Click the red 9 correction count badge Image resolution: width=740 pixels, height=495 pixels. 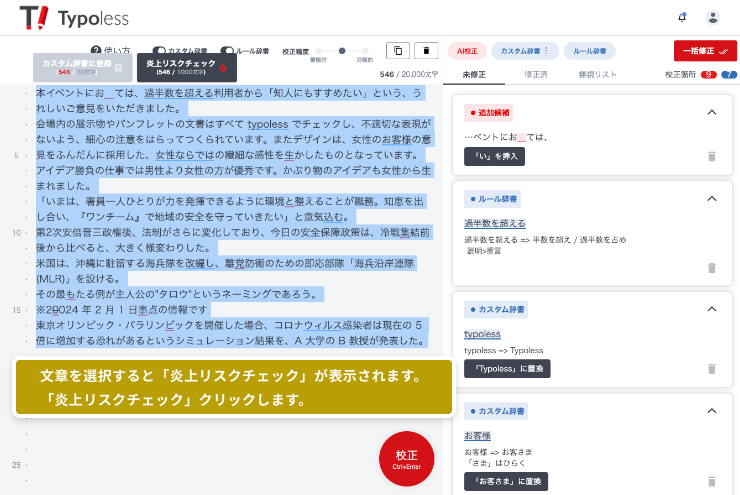click(708, 75)
